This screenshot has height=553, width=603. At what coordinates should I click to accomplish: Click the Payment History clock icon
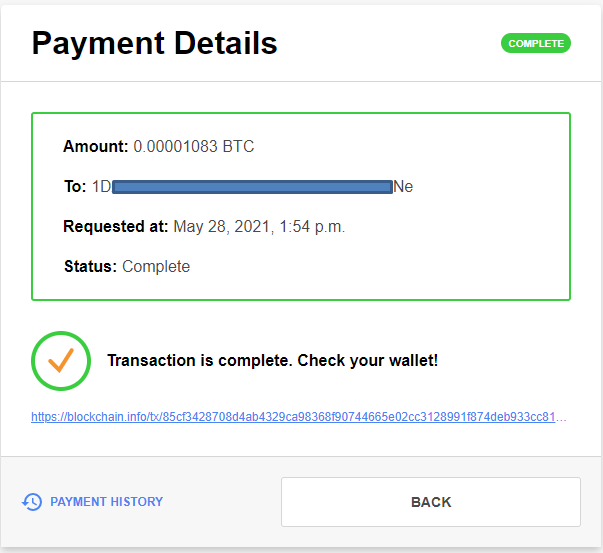click(x=32, y=502)
